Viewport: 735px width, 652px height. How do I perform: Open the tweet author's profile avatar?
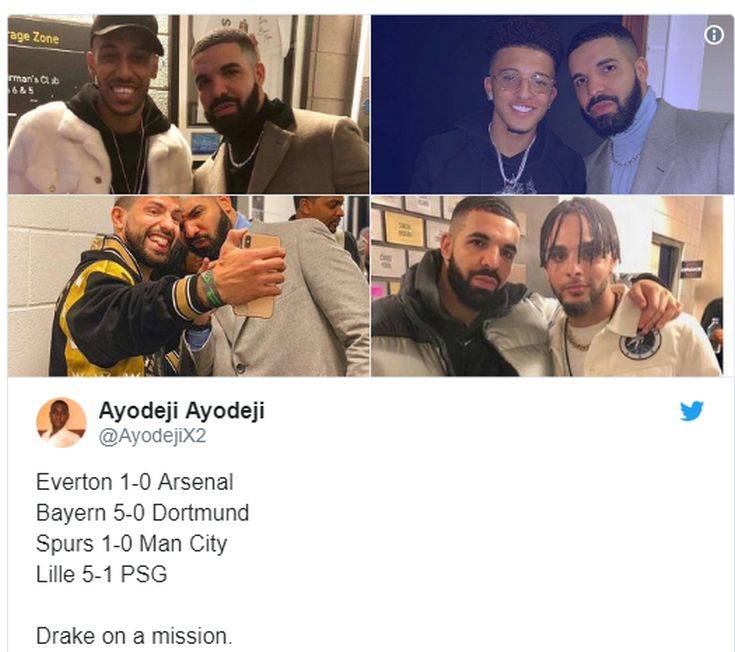[61, 421]
